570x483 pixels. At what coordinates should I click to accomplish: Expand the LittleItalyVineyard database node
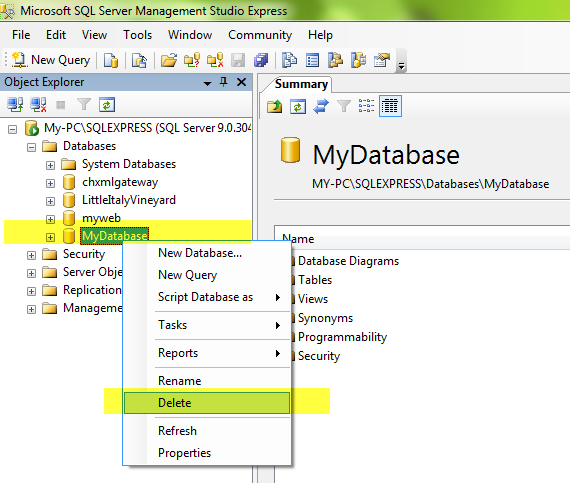pyautogui.click(x=50, y=201)
